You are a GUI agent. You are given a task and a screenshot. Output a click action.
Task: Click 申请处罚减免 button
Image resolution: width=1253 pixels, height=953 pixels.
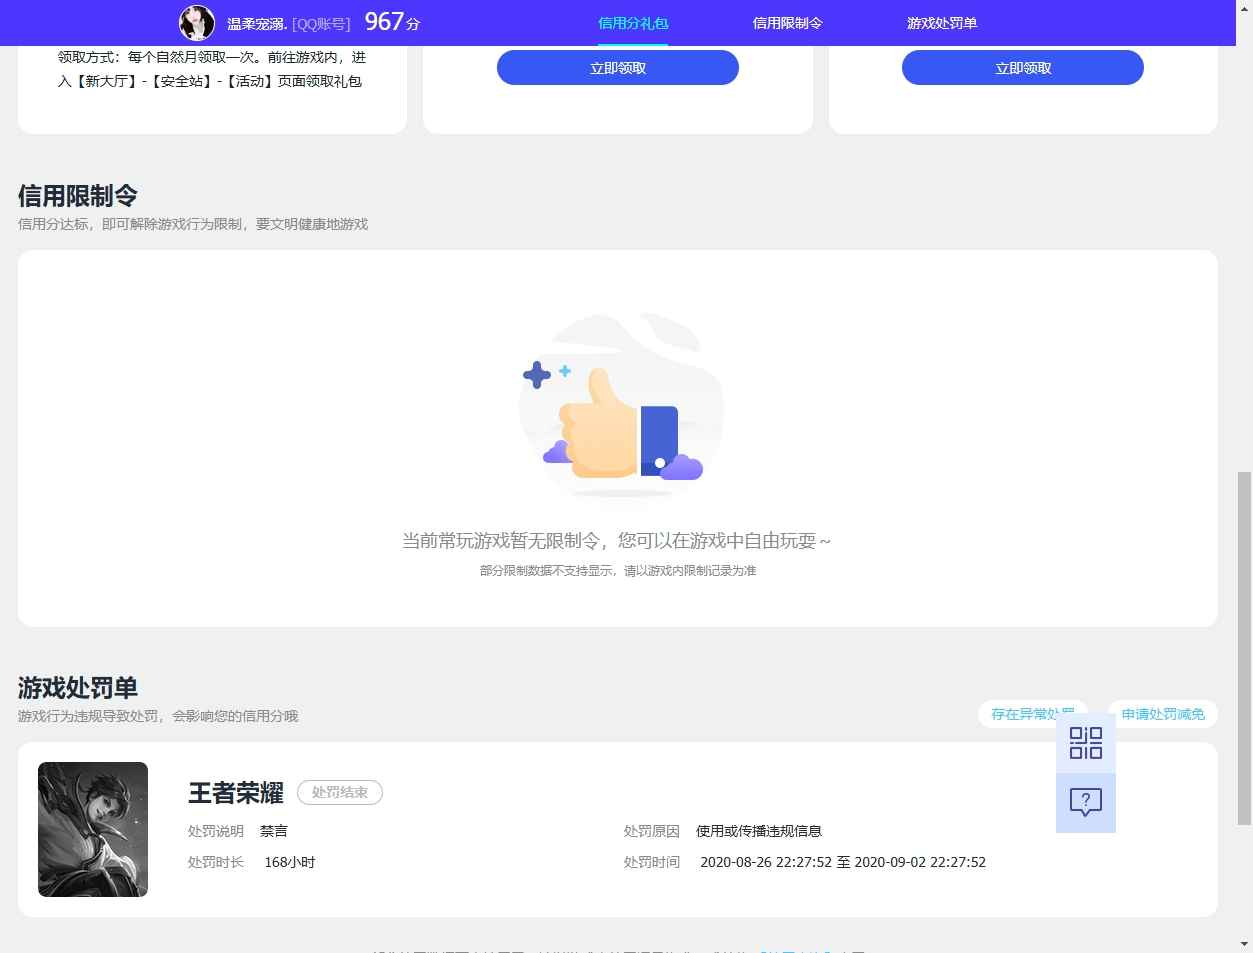point(1163,714)
